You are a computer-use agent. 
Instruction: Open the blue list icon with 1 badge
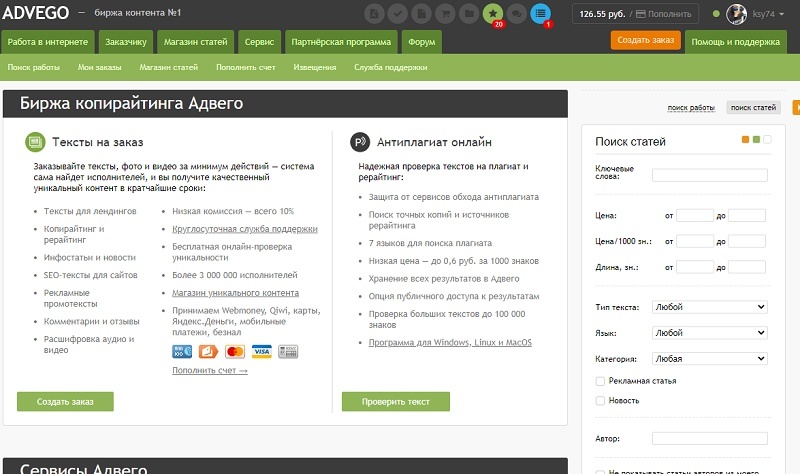(540, 14)
